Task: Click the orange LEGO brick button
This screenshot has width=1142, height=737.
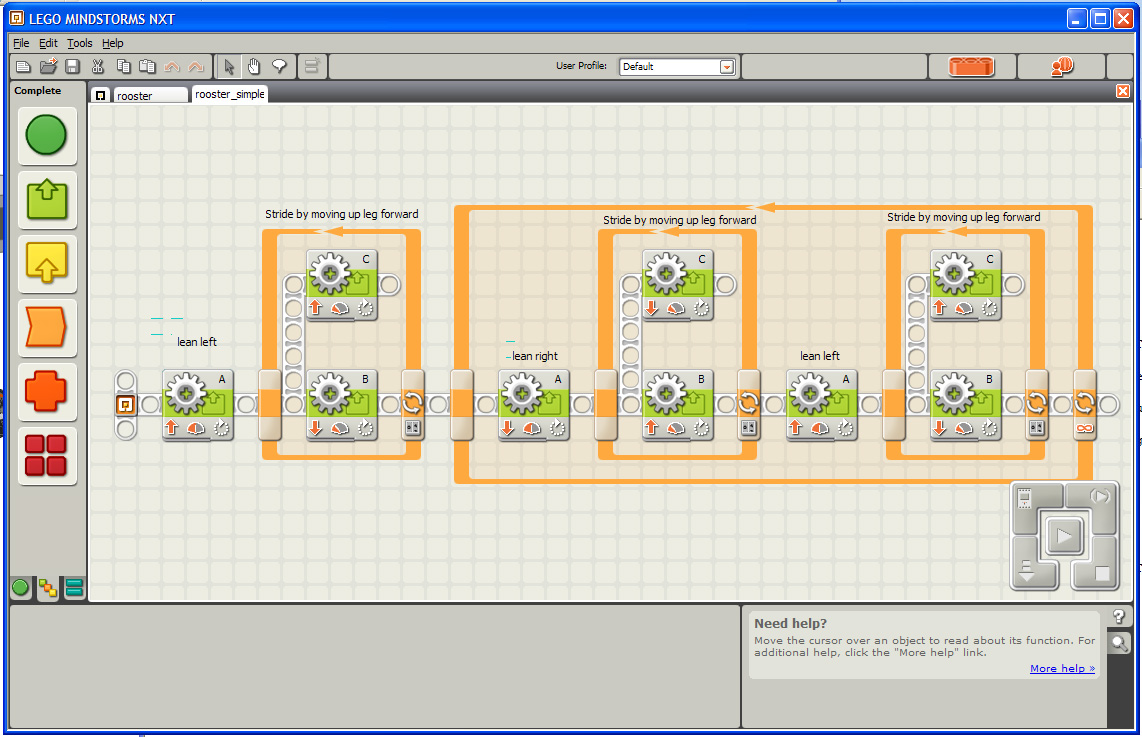Action: click(x=972, y=66)
